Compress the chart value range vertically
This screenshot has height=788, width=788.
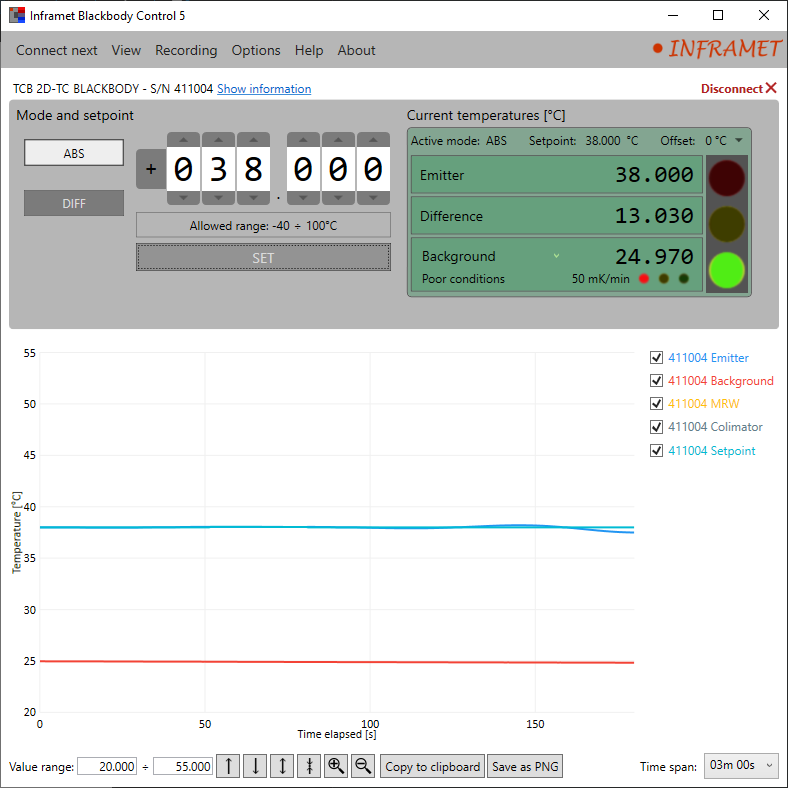(309, 766)
